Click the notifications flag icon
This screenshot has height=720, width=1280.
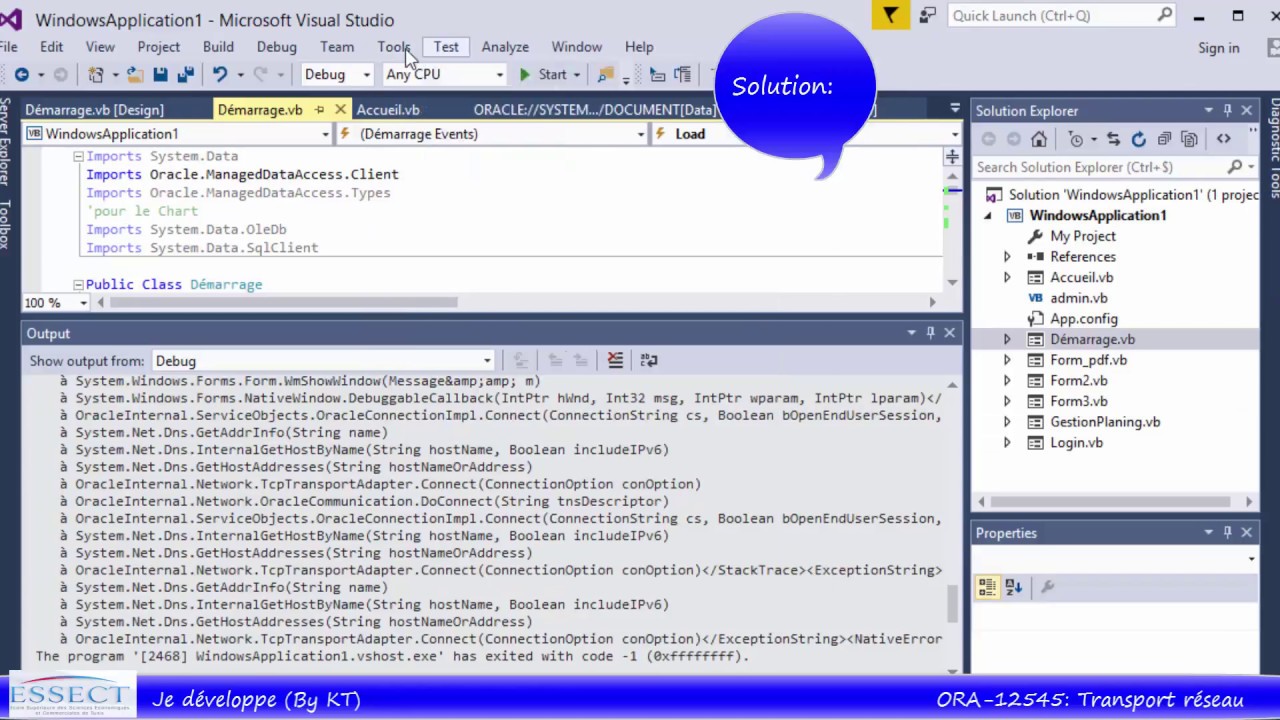click(x=890, y=15)
